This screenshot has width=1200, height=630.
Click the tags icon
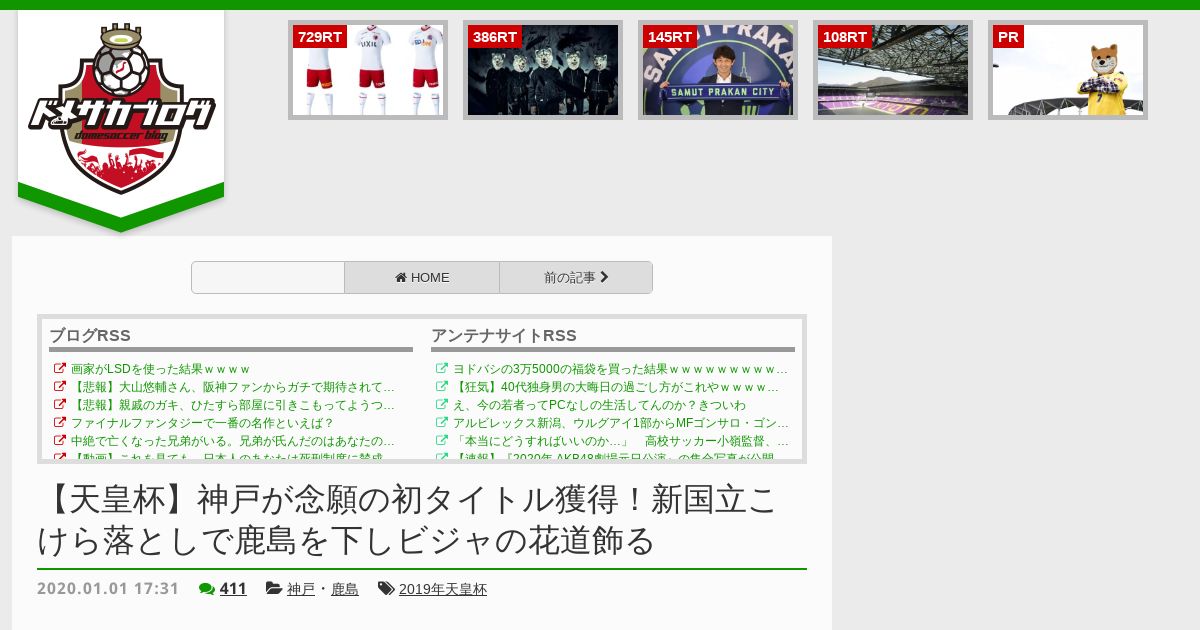[386, 589]
